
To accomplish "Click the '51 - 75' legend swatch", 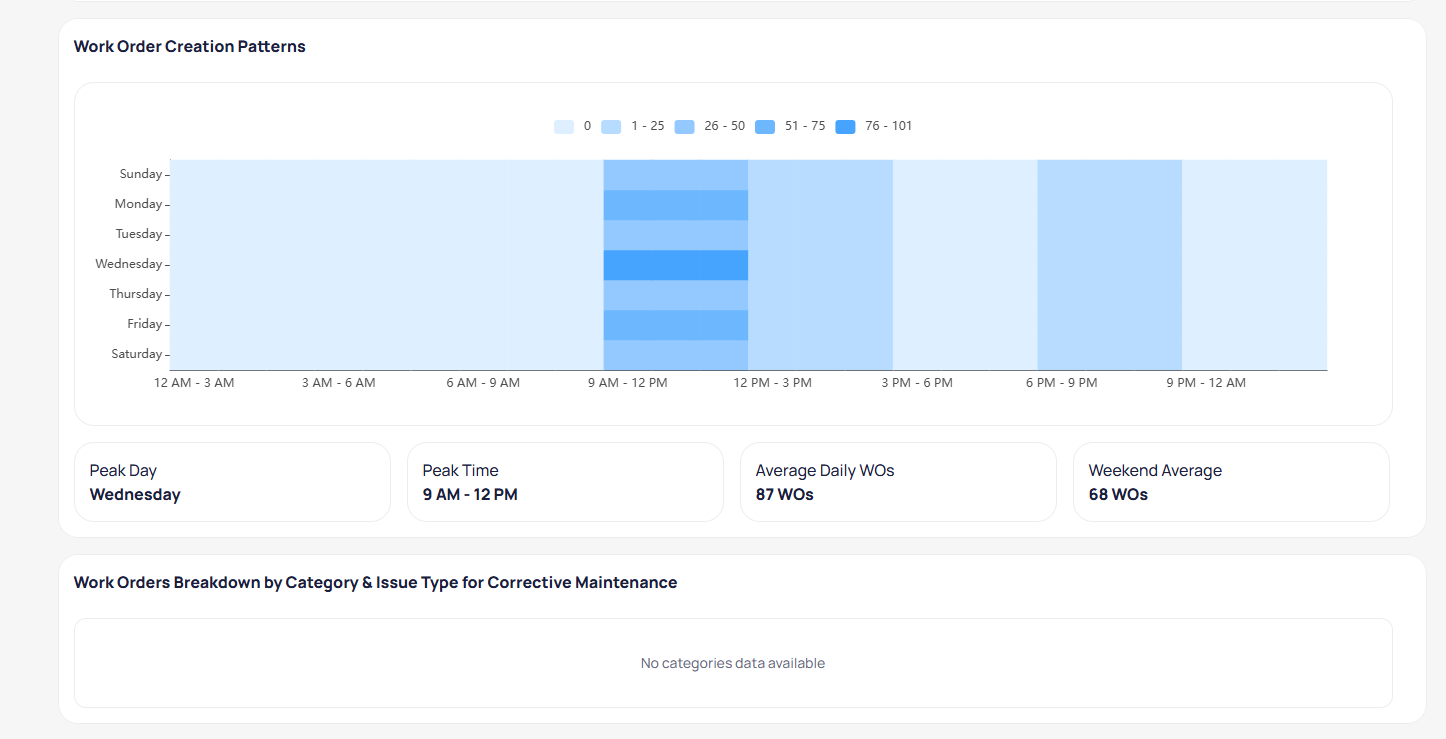I will coord(765,127).
